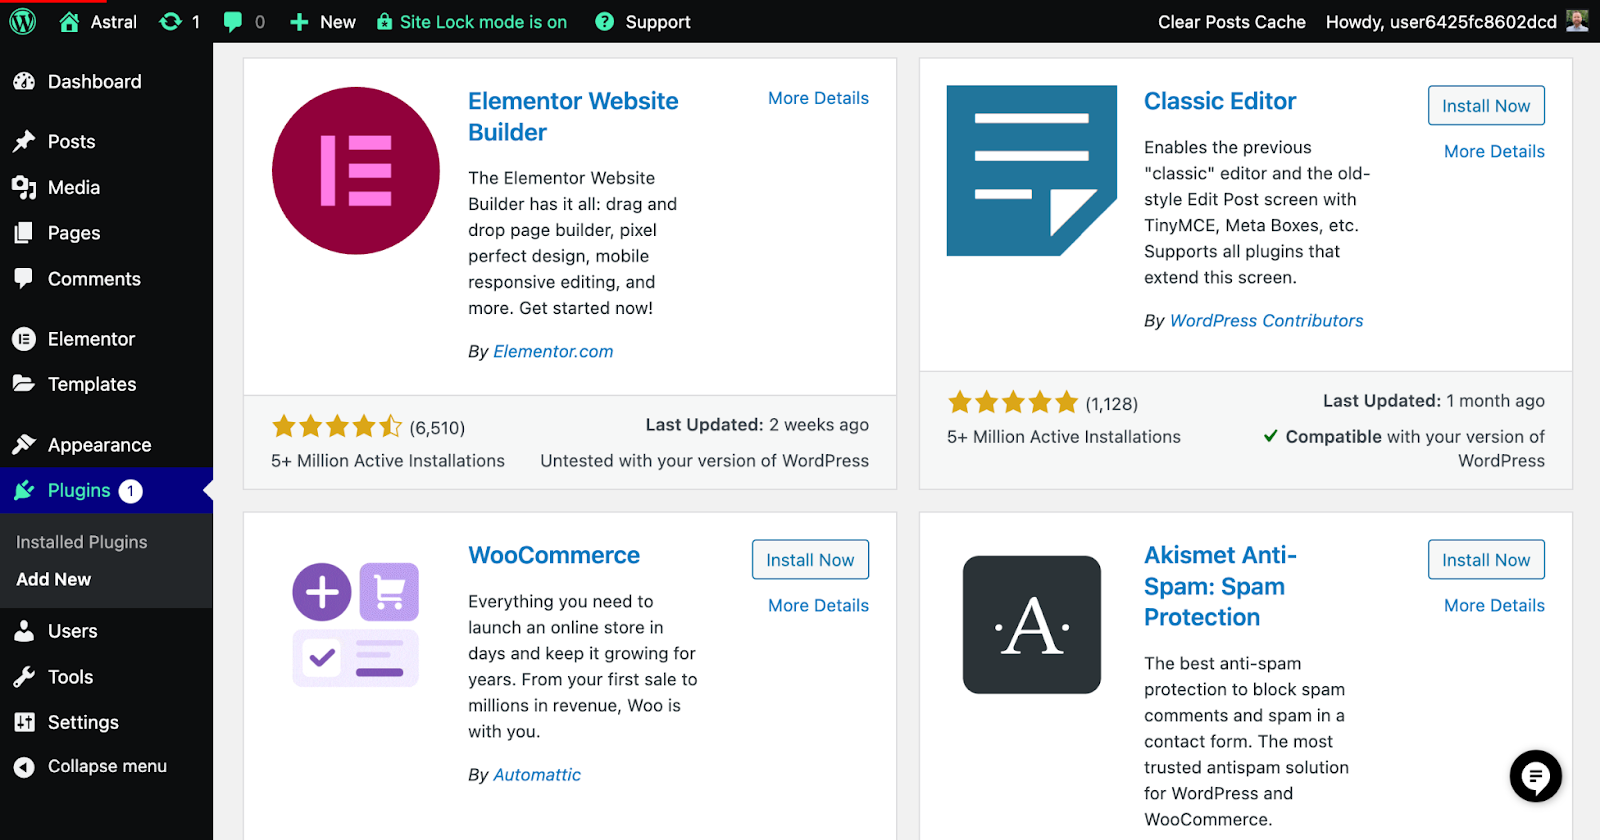Screen dimensions: 1600x840
Task: Select the Media library icon
Action: pyautogui.click(x=22, y=187)
